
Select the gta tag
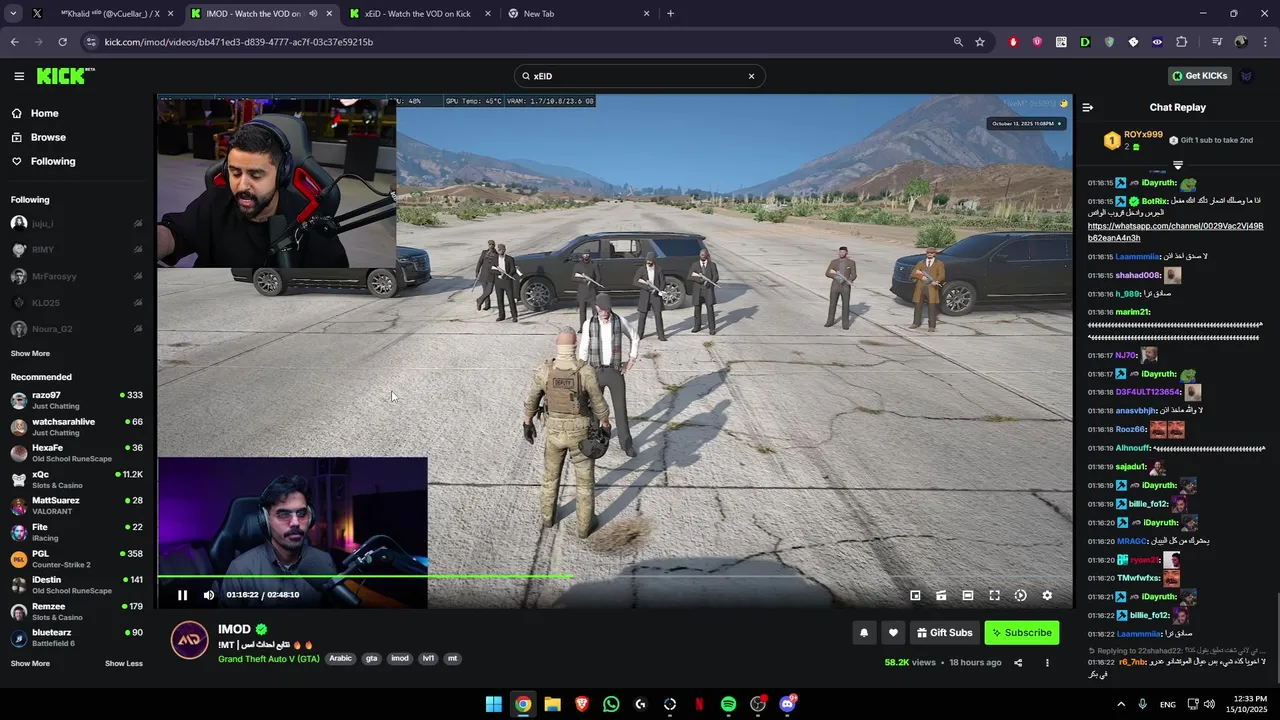point(372,658)
